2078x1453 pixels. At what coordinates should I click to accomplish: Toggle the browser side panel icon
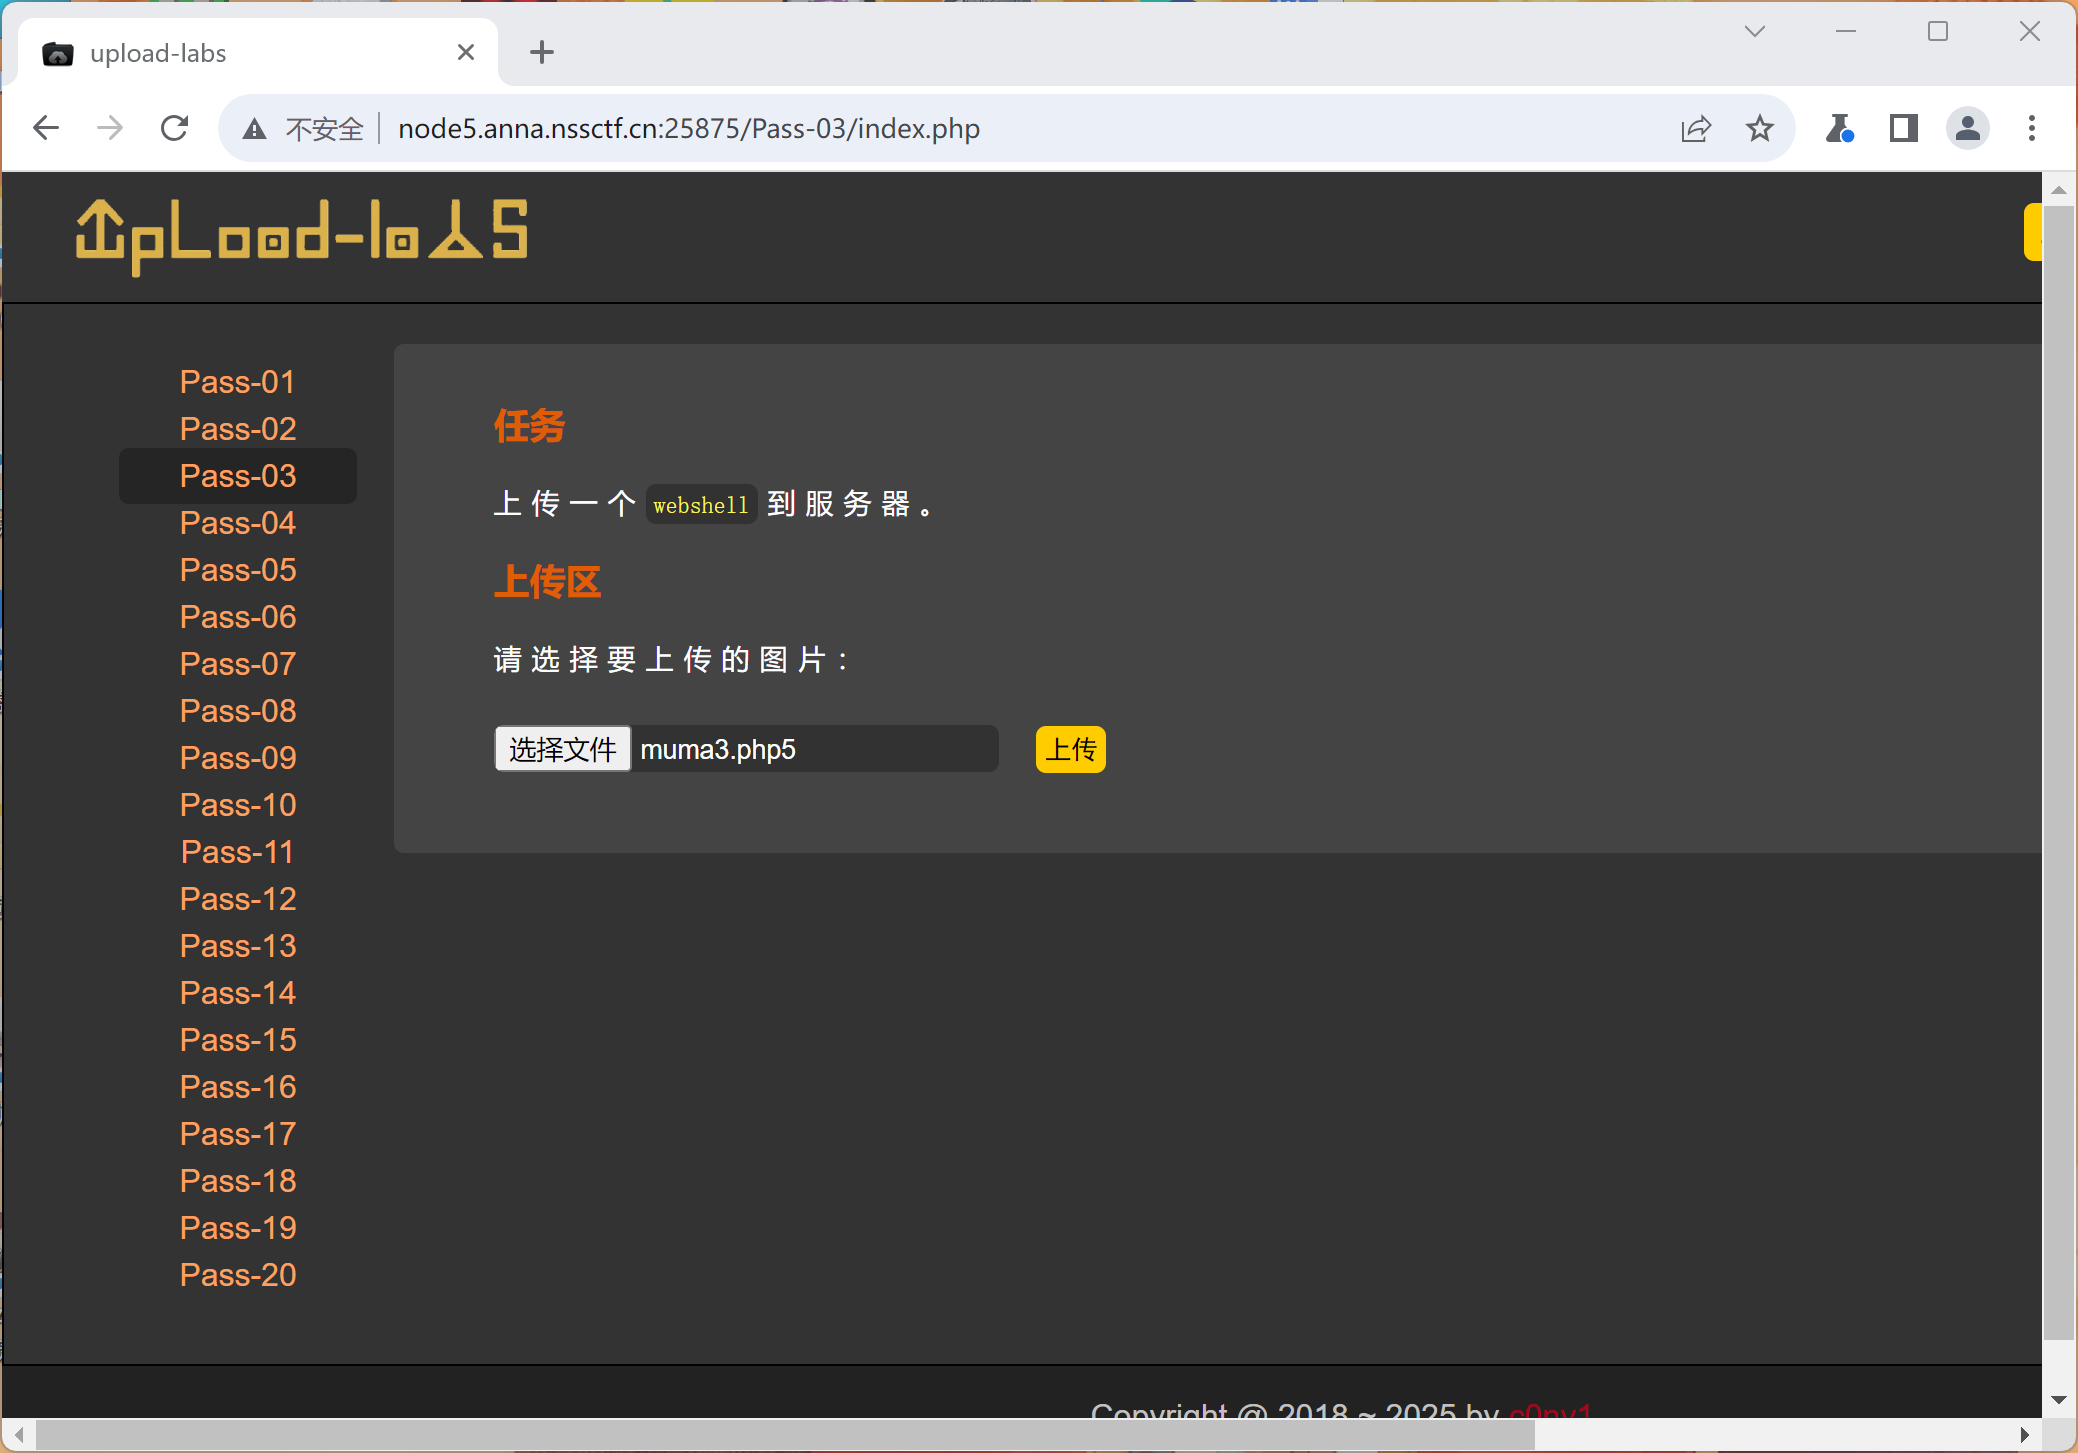coord(1903,128)
